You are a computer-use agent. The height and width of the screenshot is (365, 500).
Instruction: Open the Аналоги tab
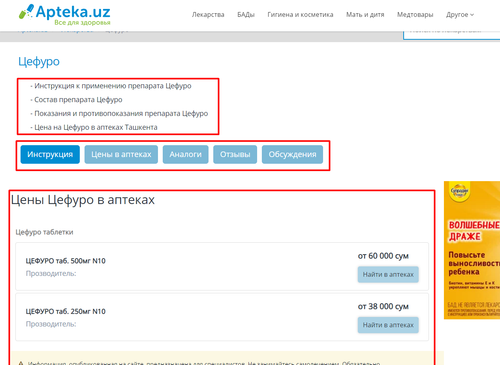click(x=185, y=154)
